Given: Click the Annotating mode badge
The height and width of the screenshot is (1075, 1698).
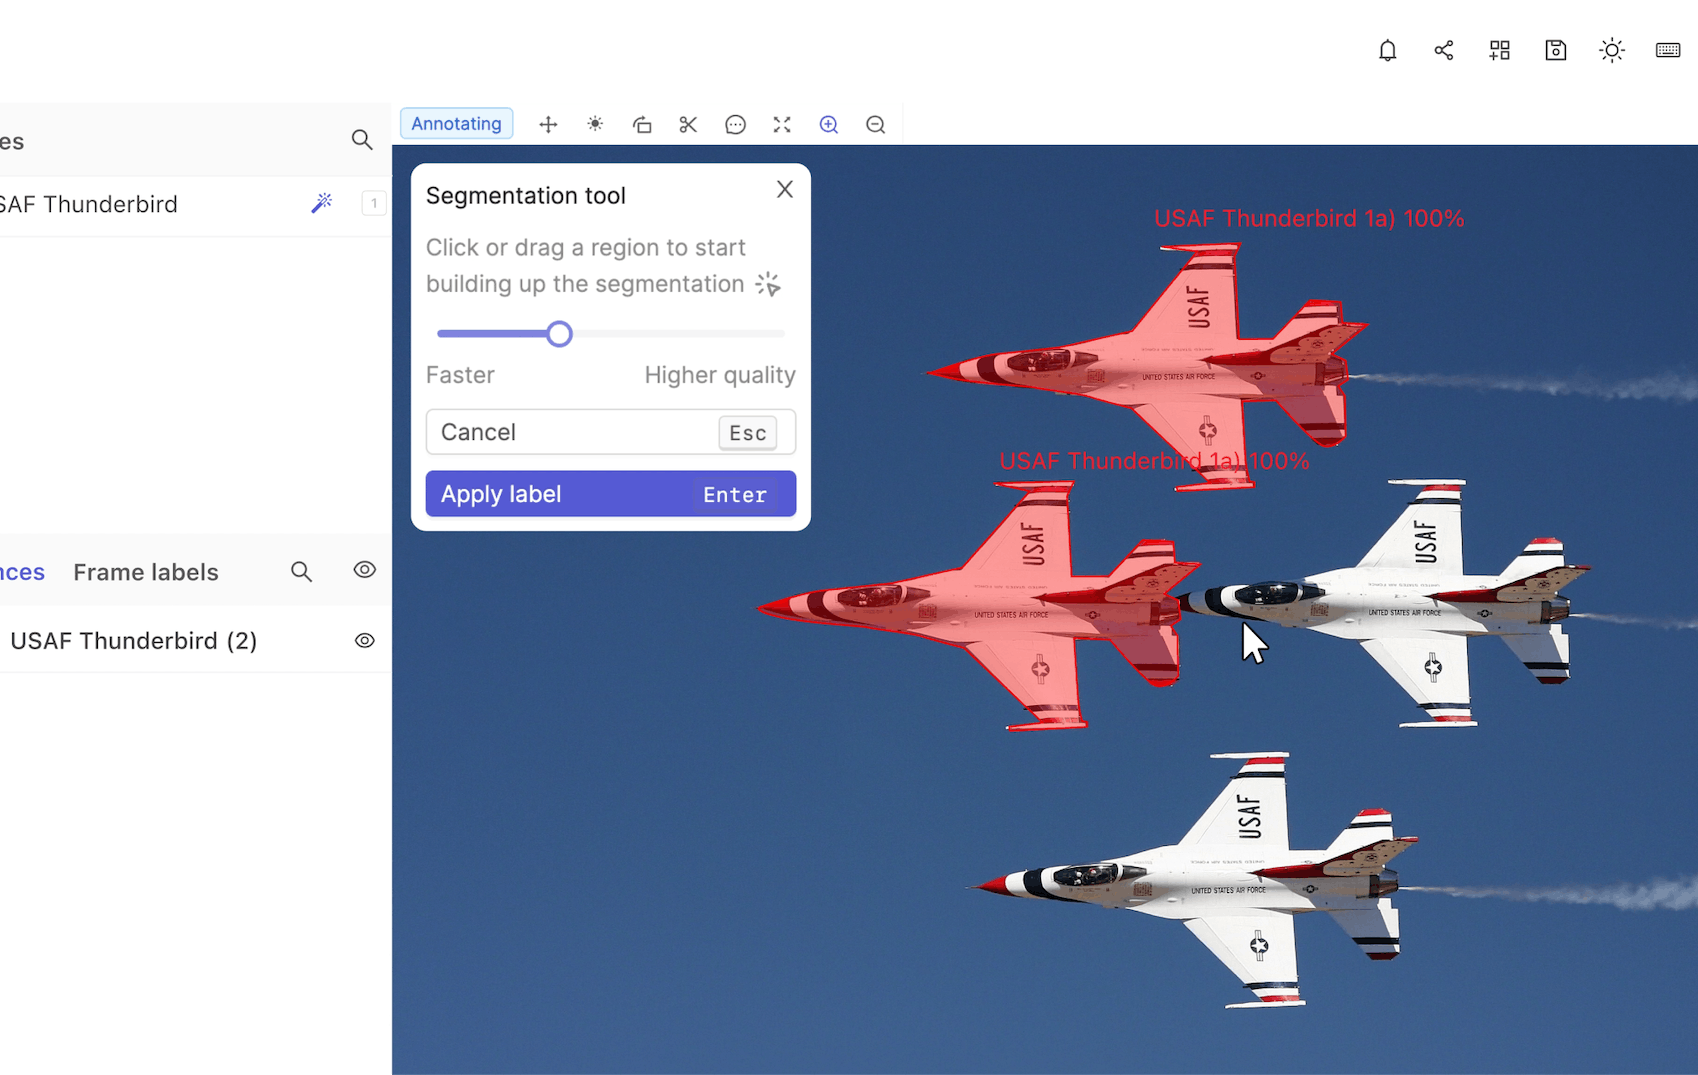Looking at the screenshot, I should tap(456, 124).
